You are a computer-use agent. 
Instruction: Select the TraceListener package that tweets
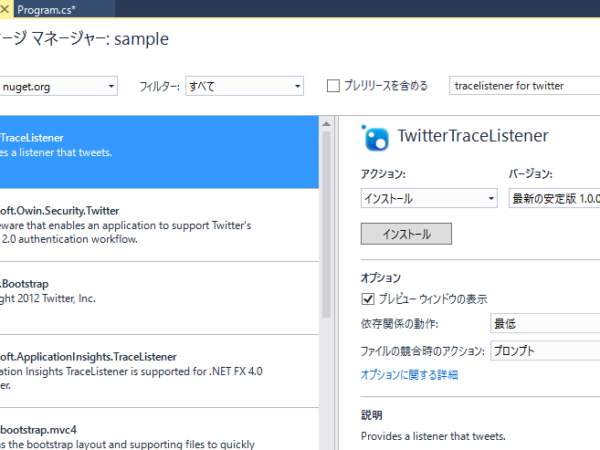(159, 152)
